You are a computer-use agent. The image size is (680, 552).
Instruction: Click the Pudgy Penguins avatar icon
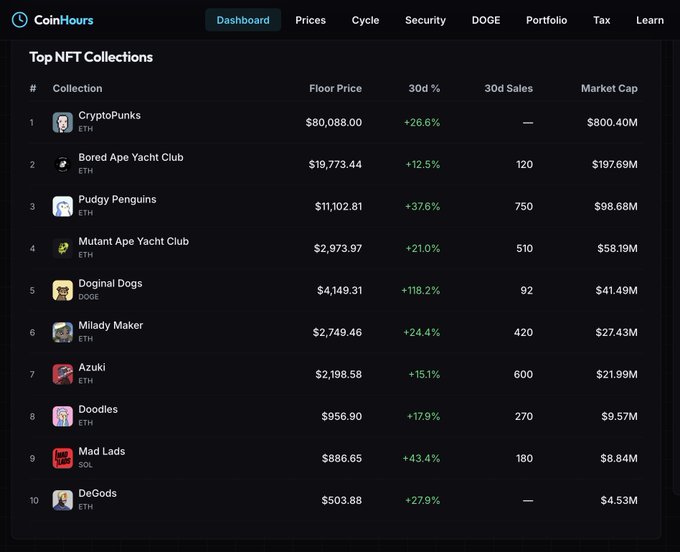pyautogui.click(x=62, y=206)
